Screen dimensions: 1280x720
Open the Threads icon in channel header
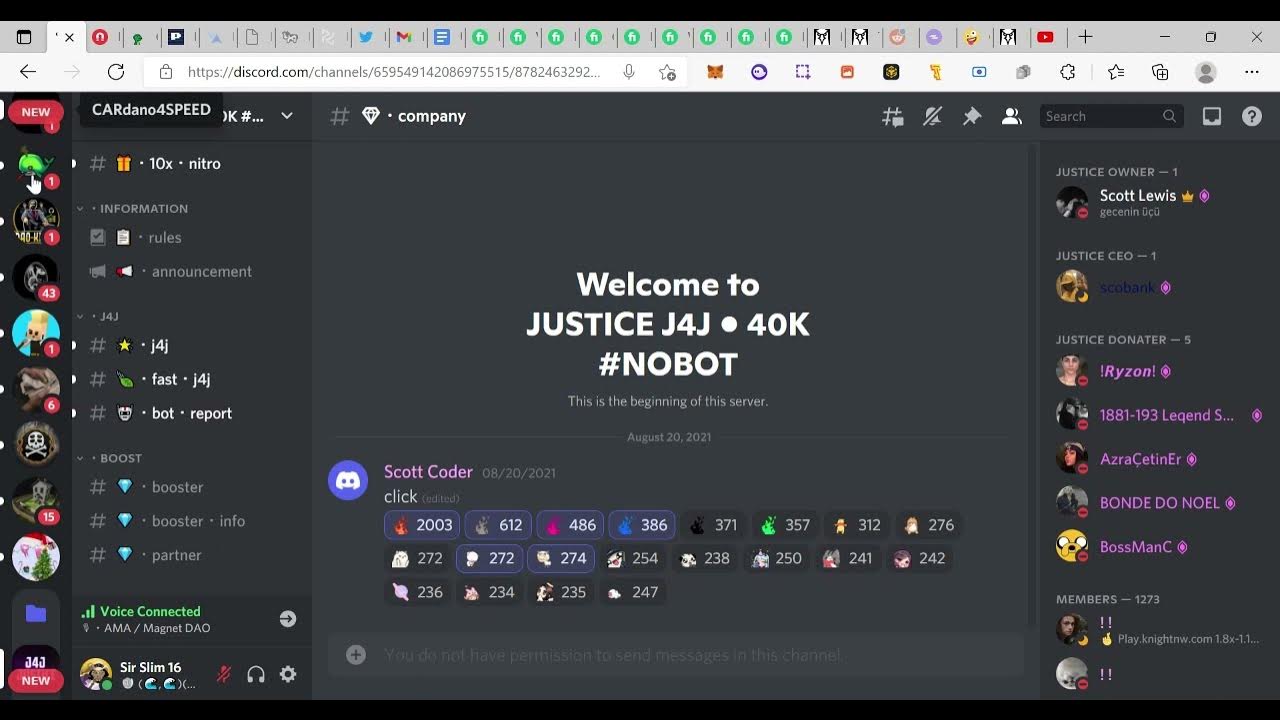893,116
